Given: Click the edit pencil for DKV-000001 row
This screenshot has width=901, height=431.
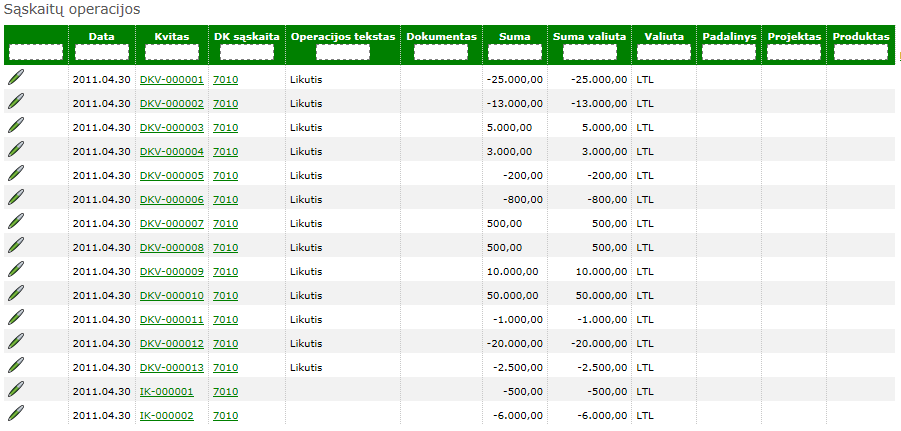Looking at the screenshot, I should click(x=16, y=77).
